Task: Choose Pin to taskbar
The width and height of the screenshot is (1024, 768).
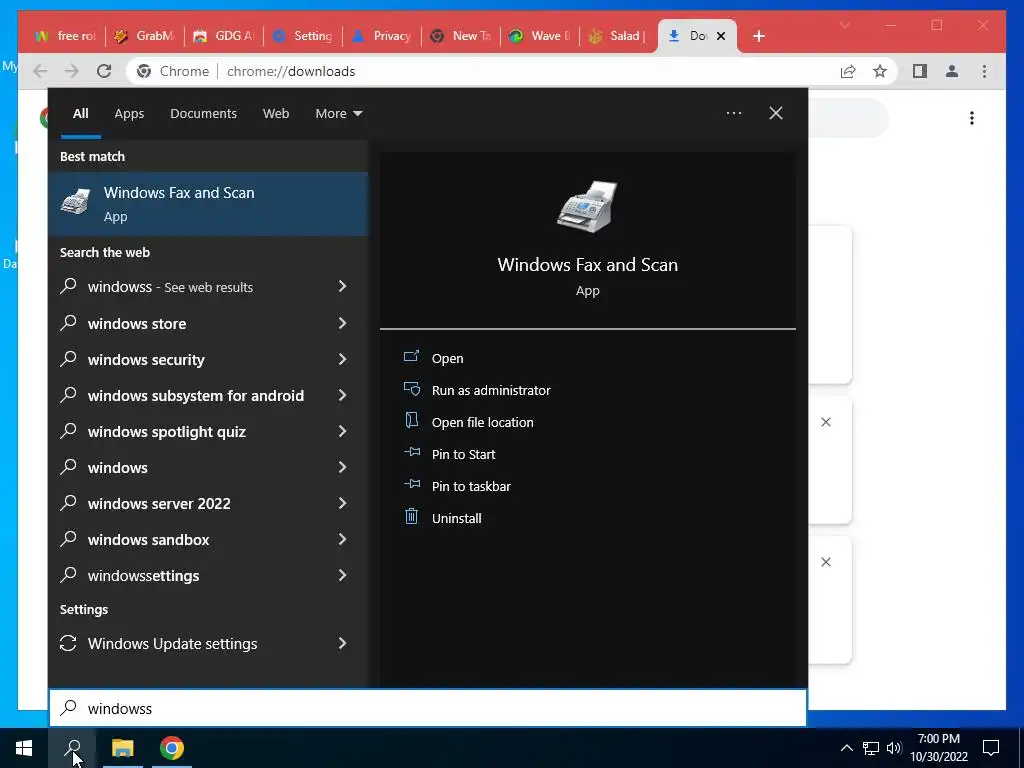Action: [x=472, y=487]
